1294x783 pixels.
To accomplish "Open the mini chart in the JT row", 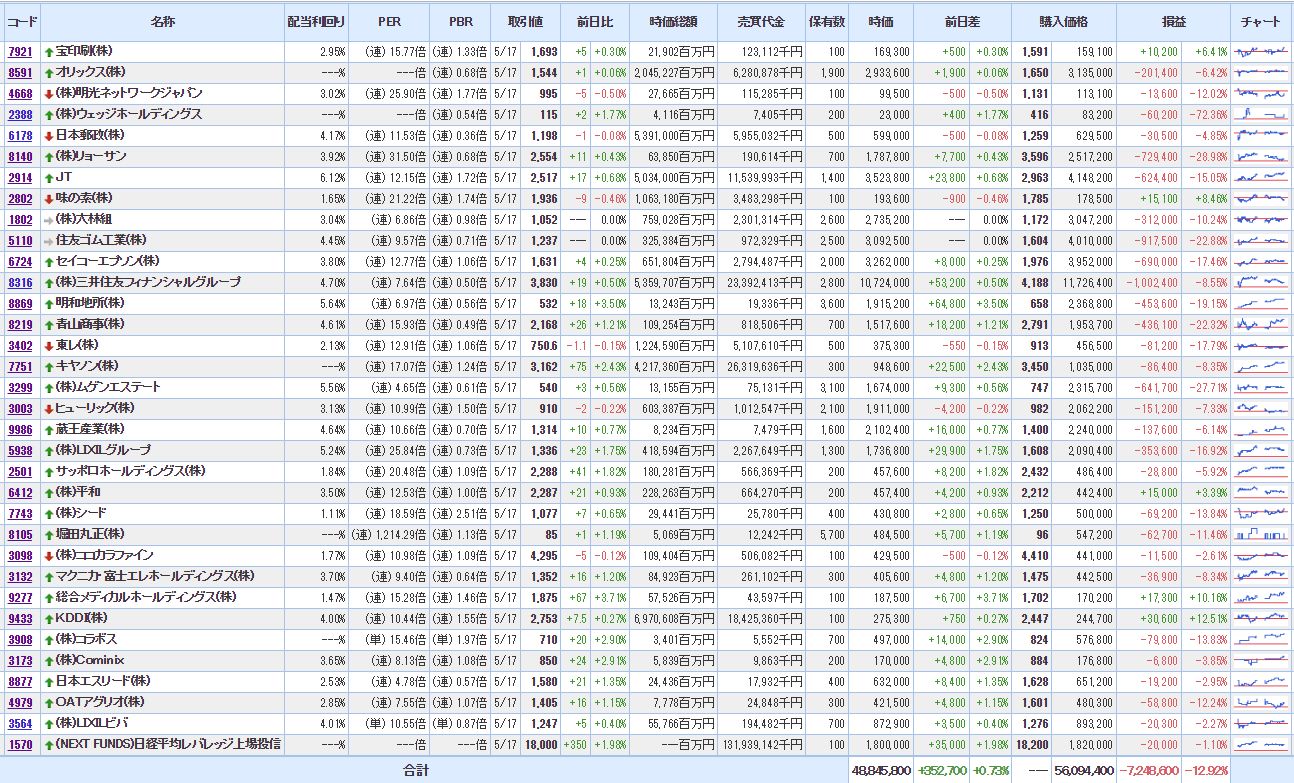I will point(1260,177).
